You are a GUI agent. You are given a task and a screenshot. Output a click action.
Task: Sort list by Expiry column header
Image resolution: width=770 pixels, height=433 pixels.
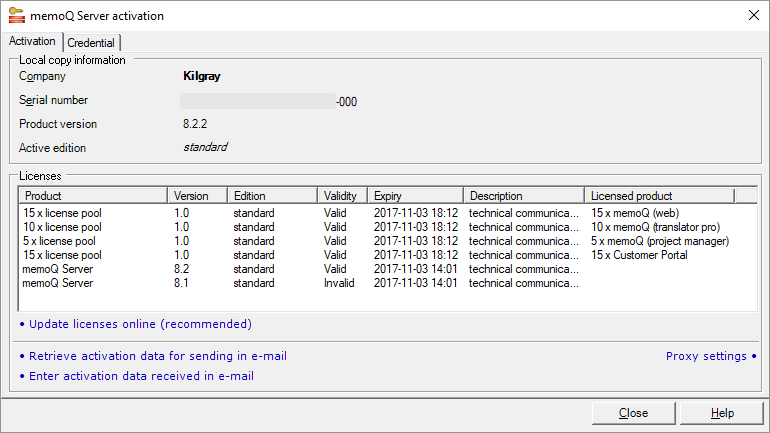pos(414,196)
